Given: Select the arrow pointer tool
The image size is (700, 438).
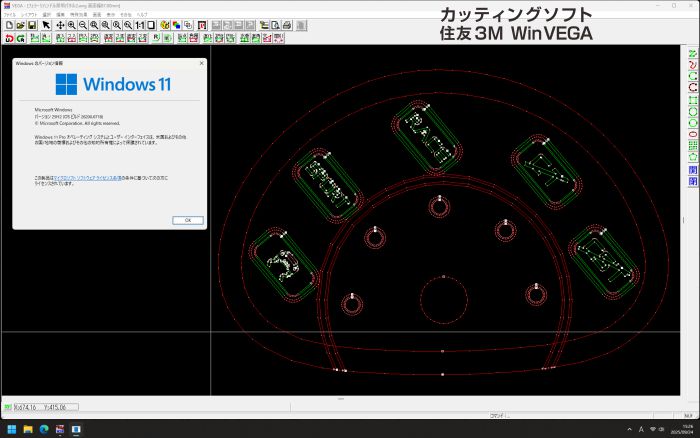Looking at the screenshot, I should tap(46, 25).
